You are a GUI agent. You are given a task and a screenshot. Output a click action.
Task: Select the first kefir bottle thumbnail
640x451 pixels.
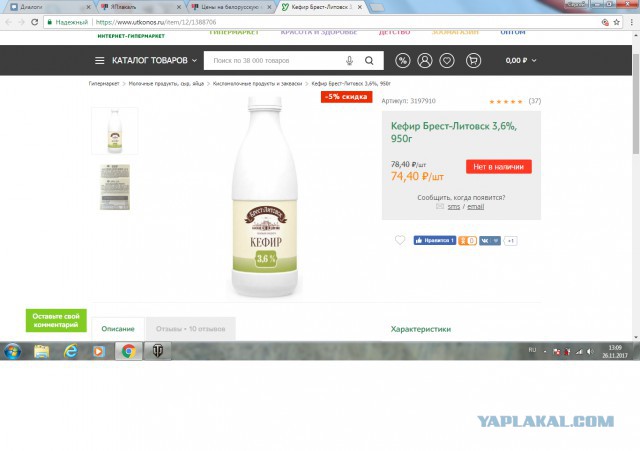(x=115, y=131)
